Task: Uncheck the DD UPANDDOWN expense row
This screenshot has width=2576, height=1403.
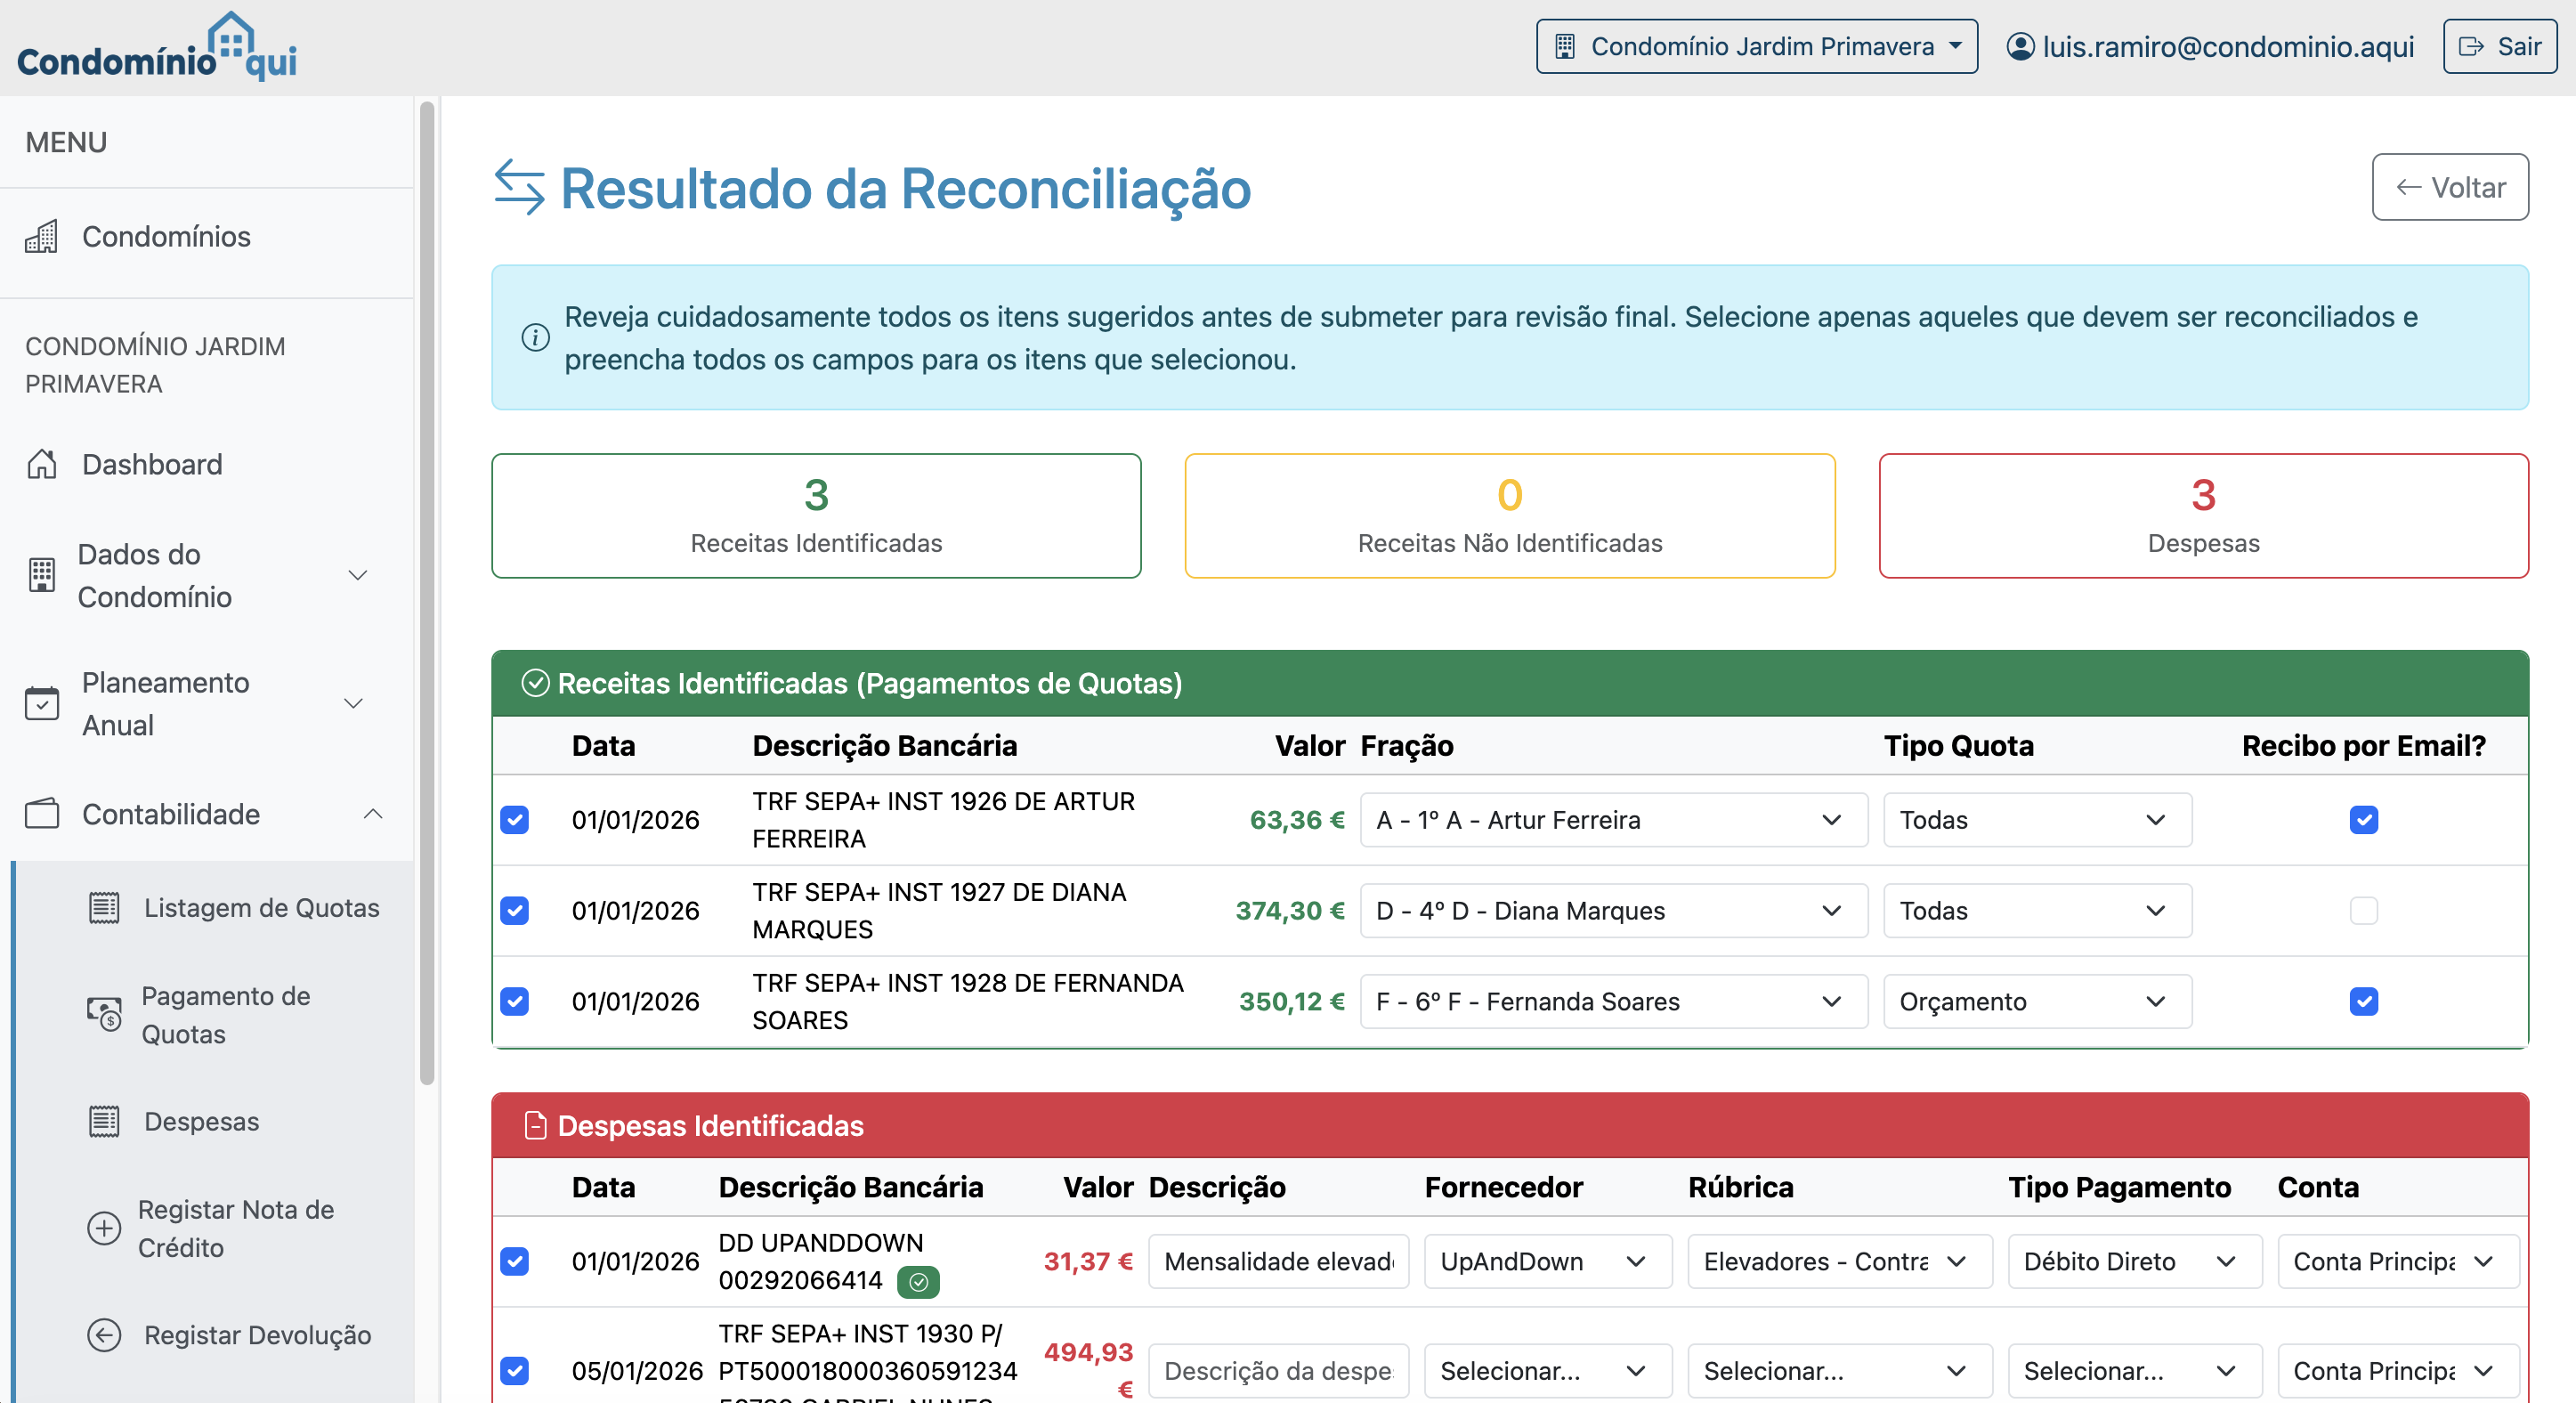Action: 515,1262
